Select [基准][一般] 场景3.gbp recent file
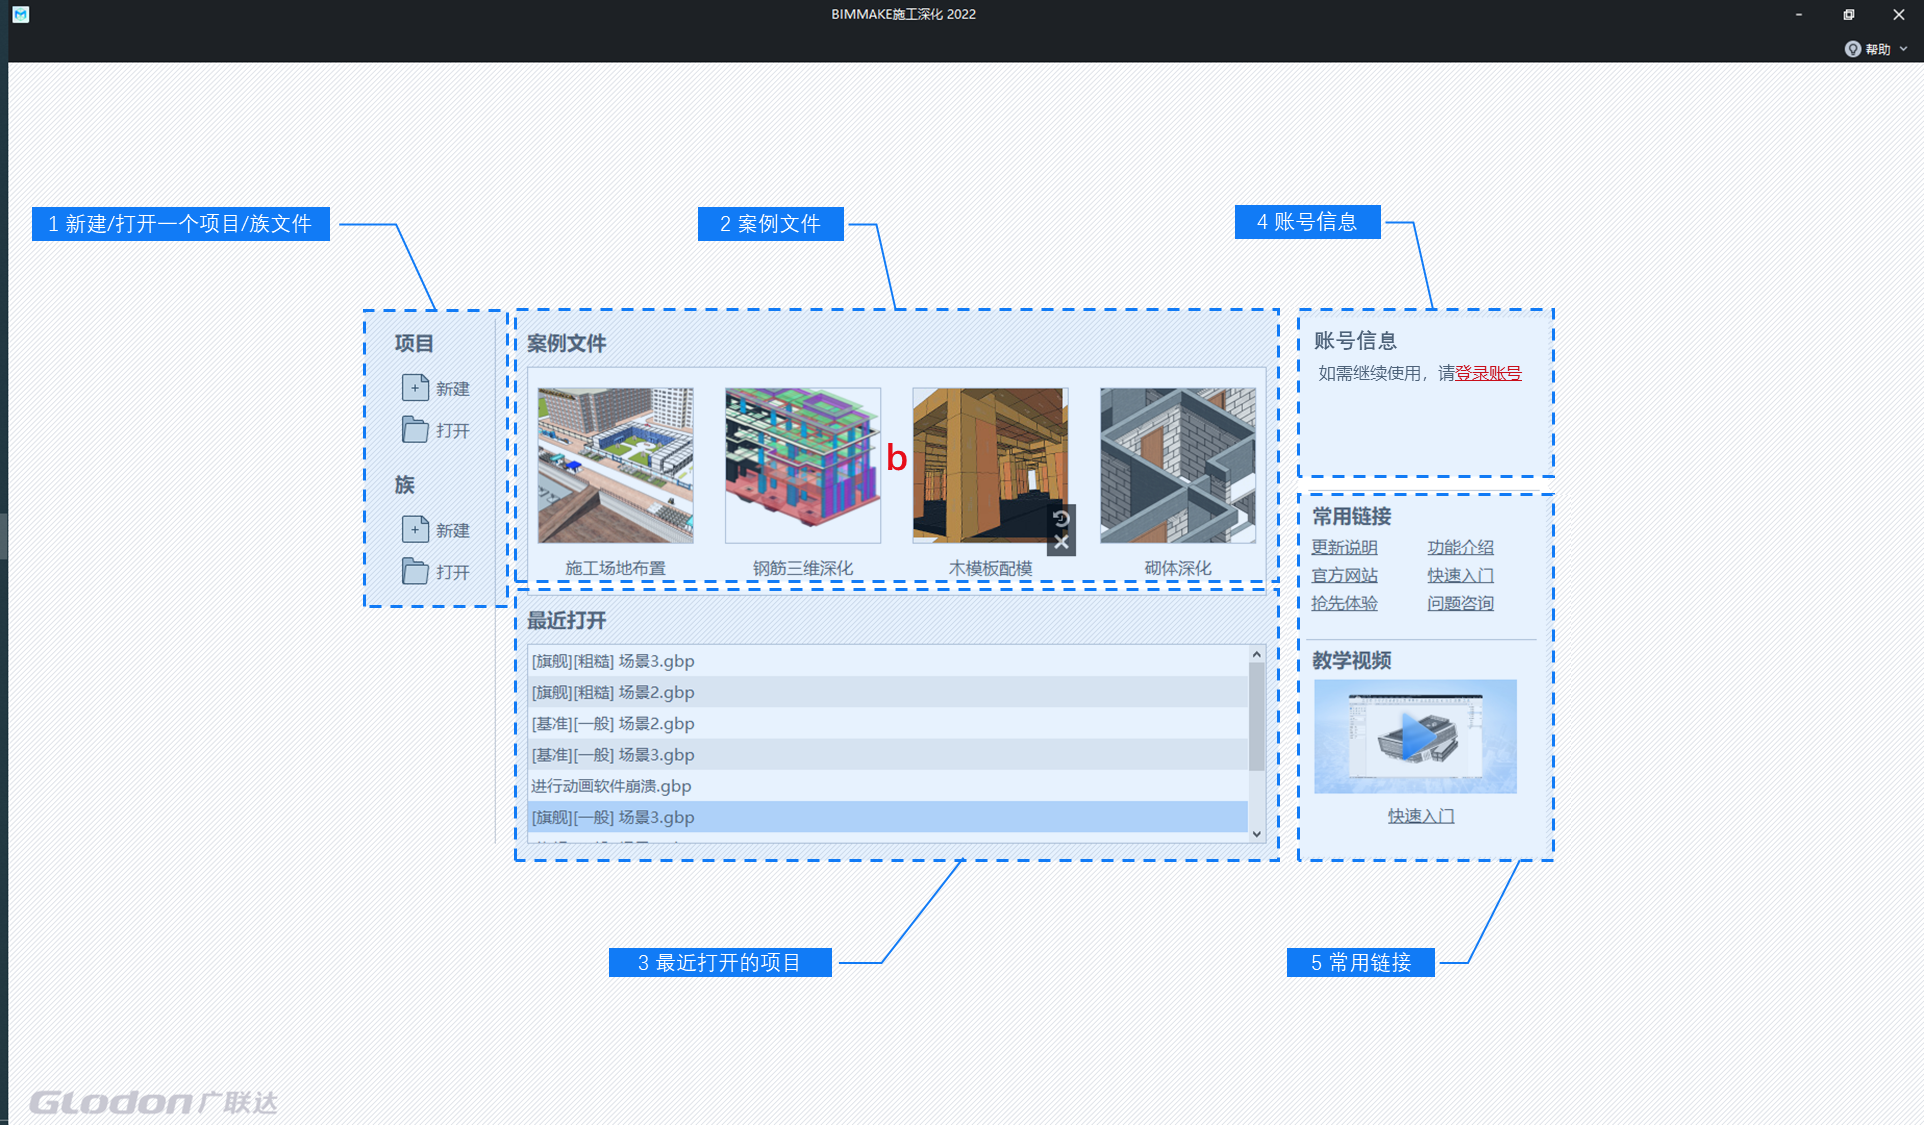The width and height of the screenshot is (1924, 1125). pyautogui.click(x=888, y=754)
